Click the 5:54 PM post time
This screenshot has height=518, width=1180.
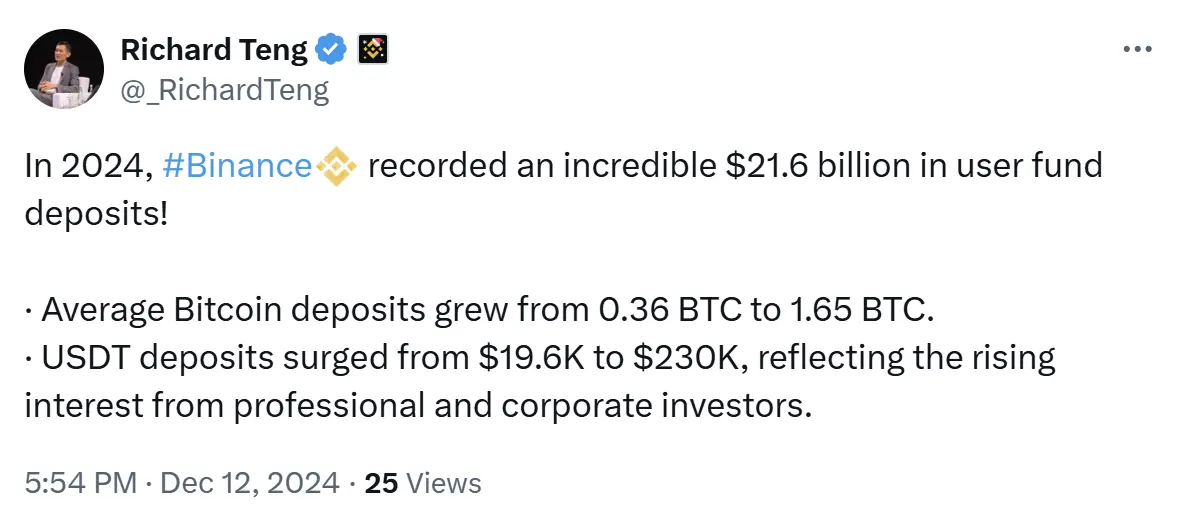coord(81,484)
